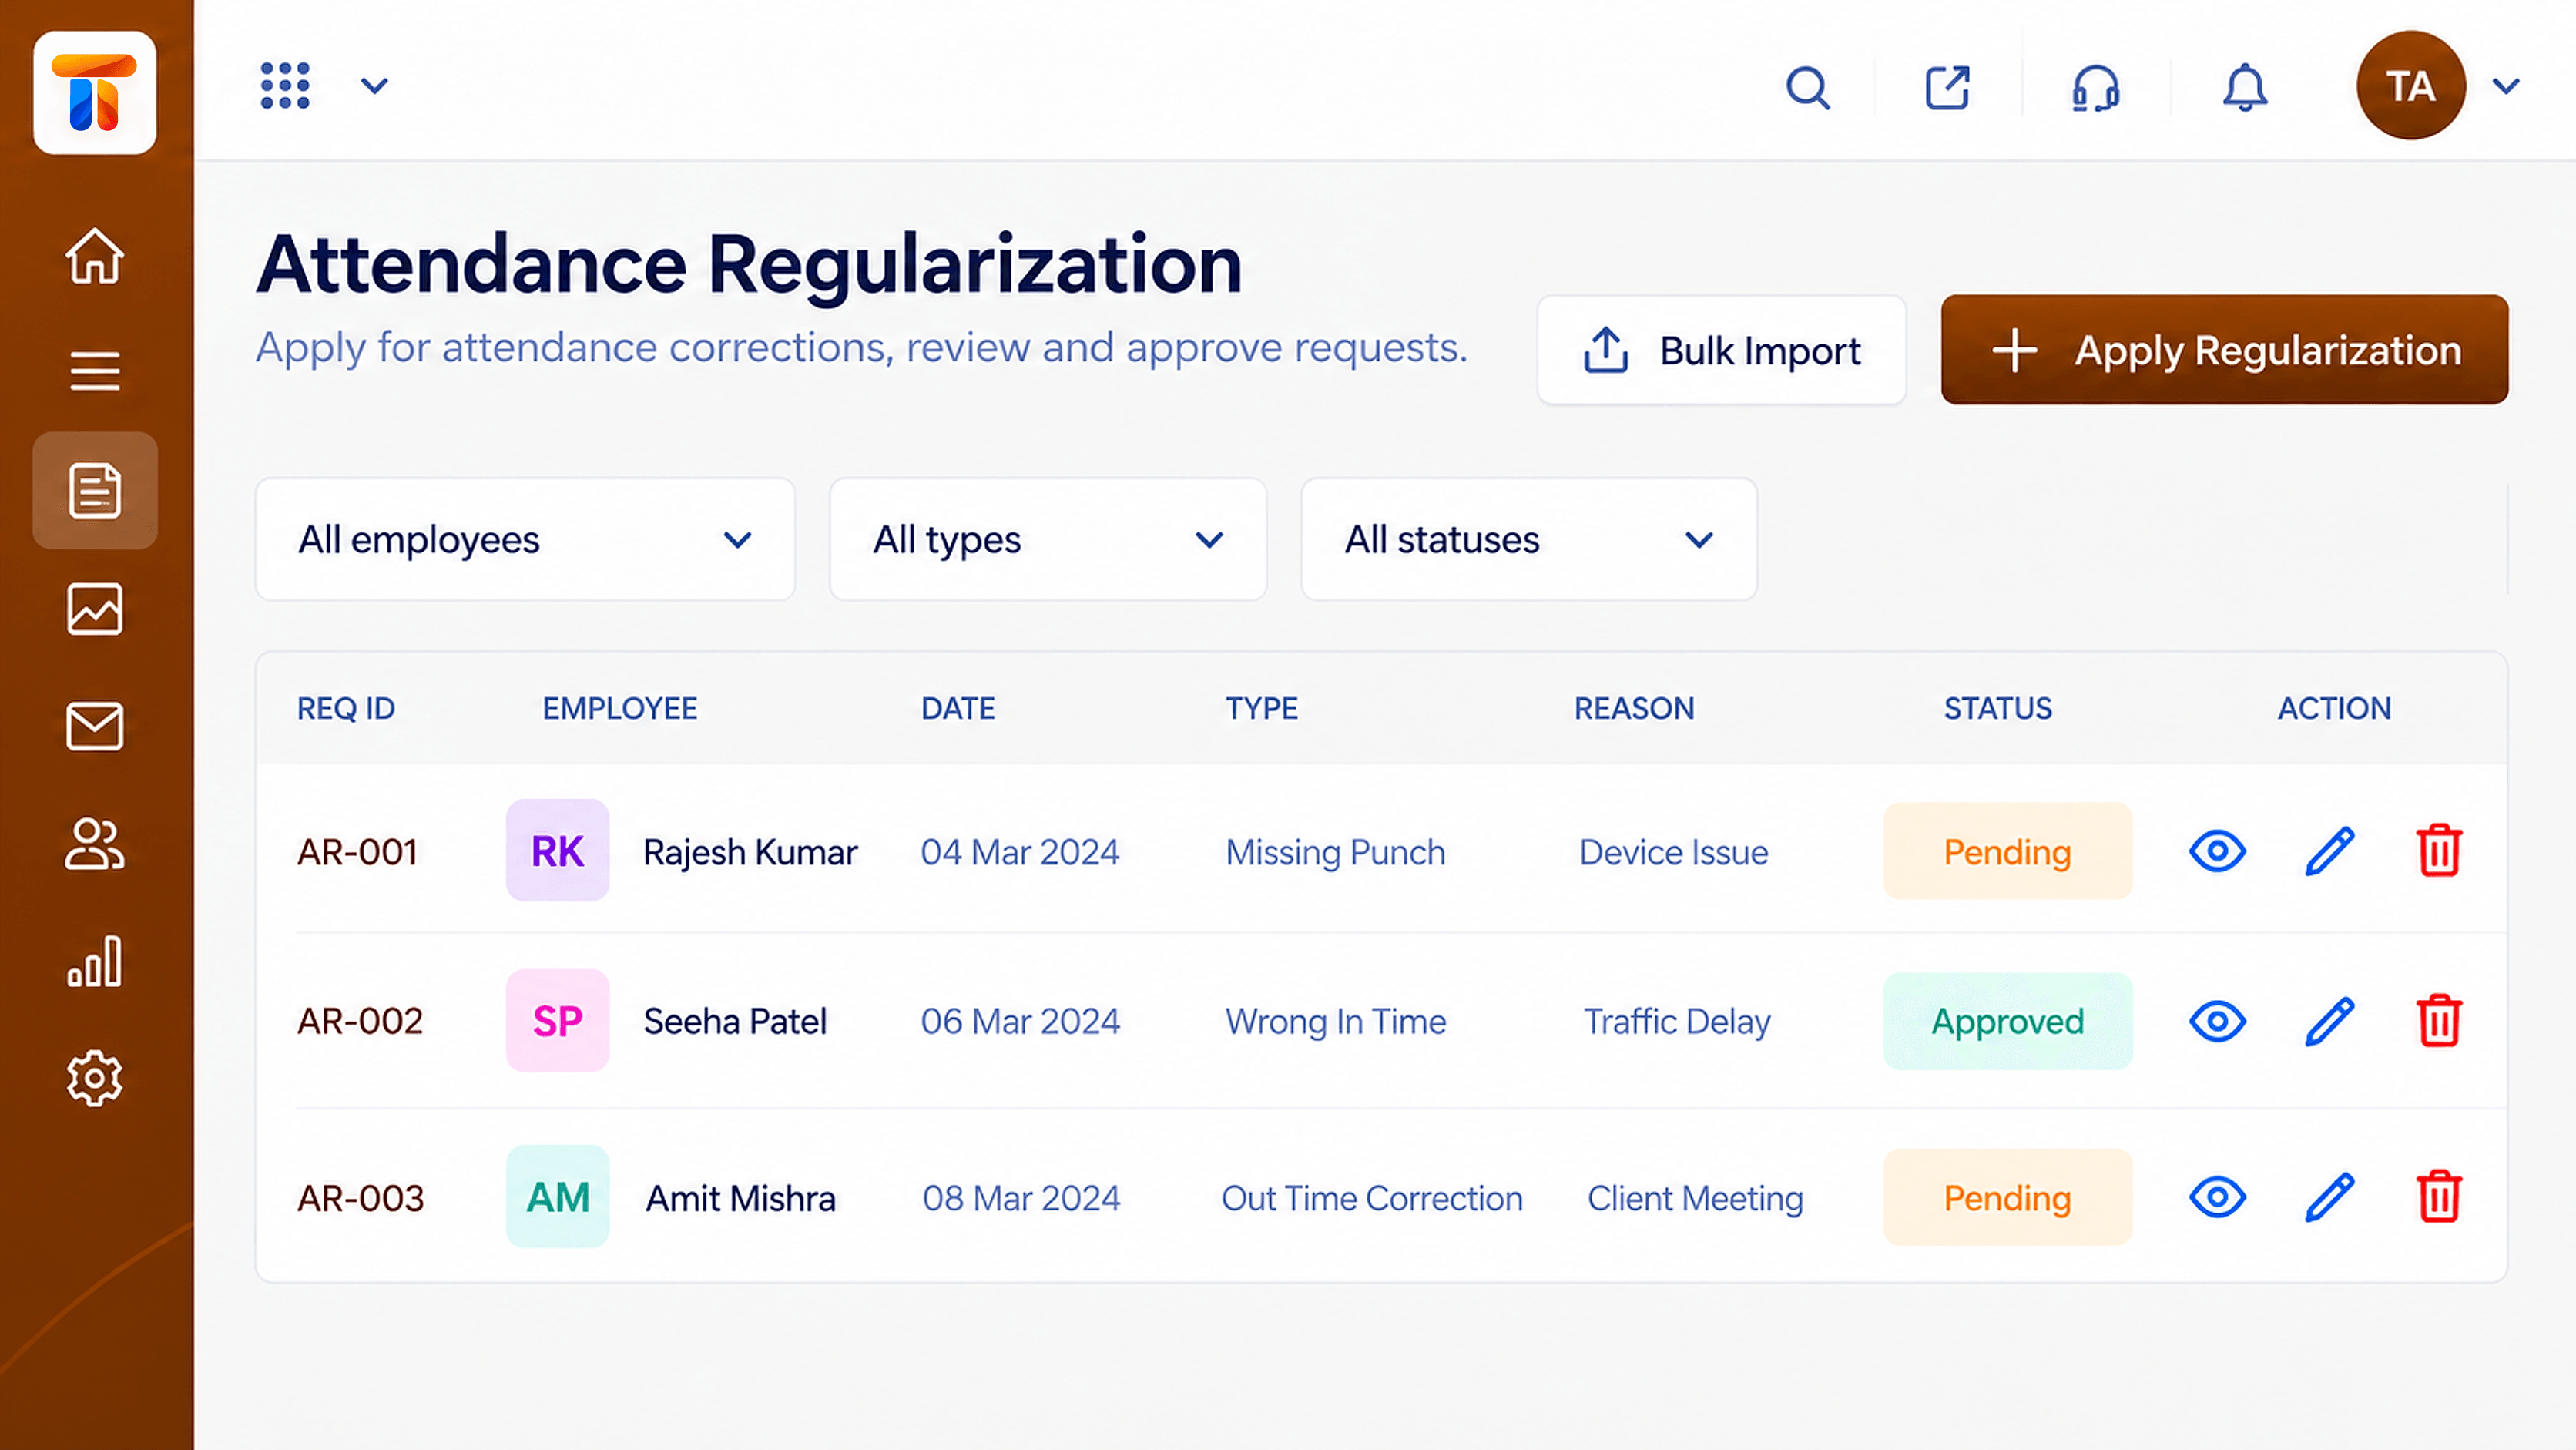Open the settings gear icon in sidebar
Screen dimensions: 2576x1450
point(95,1078)
